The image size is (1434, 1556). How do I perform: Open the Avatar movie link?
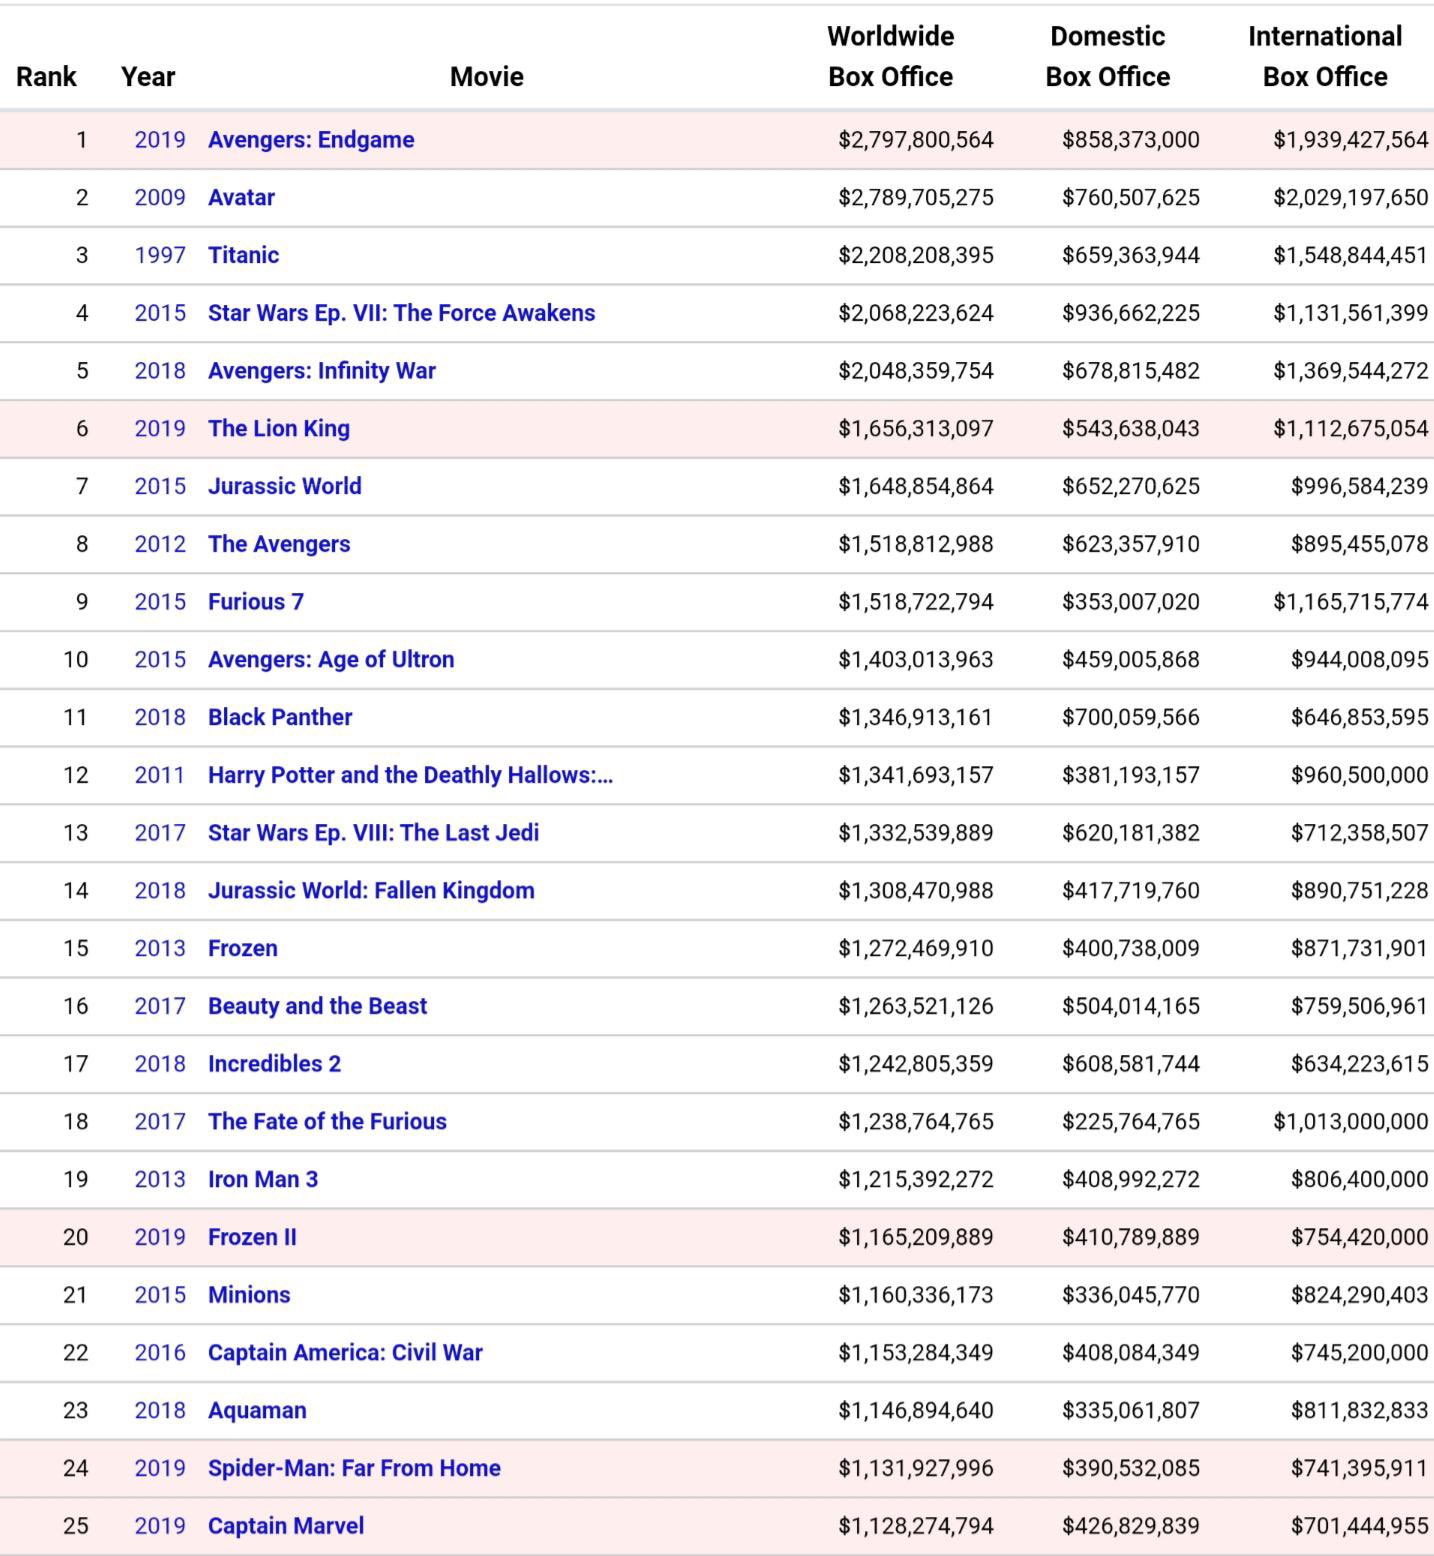241,198
